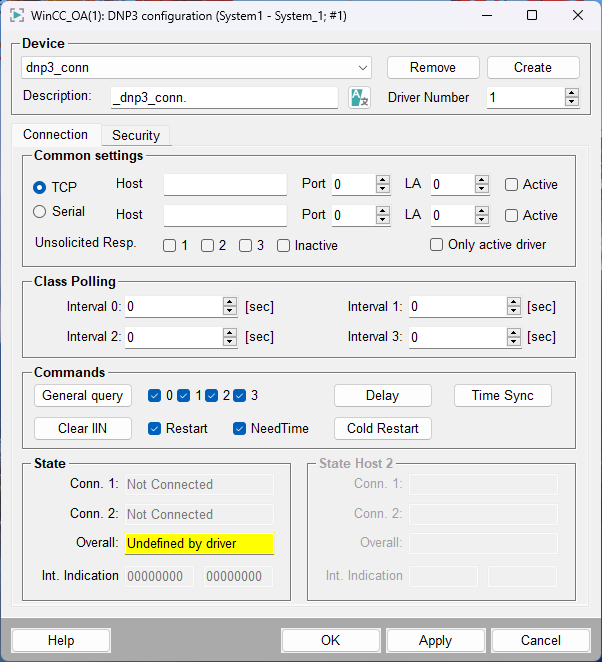Click the Description text field
The width and height of the screenshot is (602, 662).
[224, 98]
